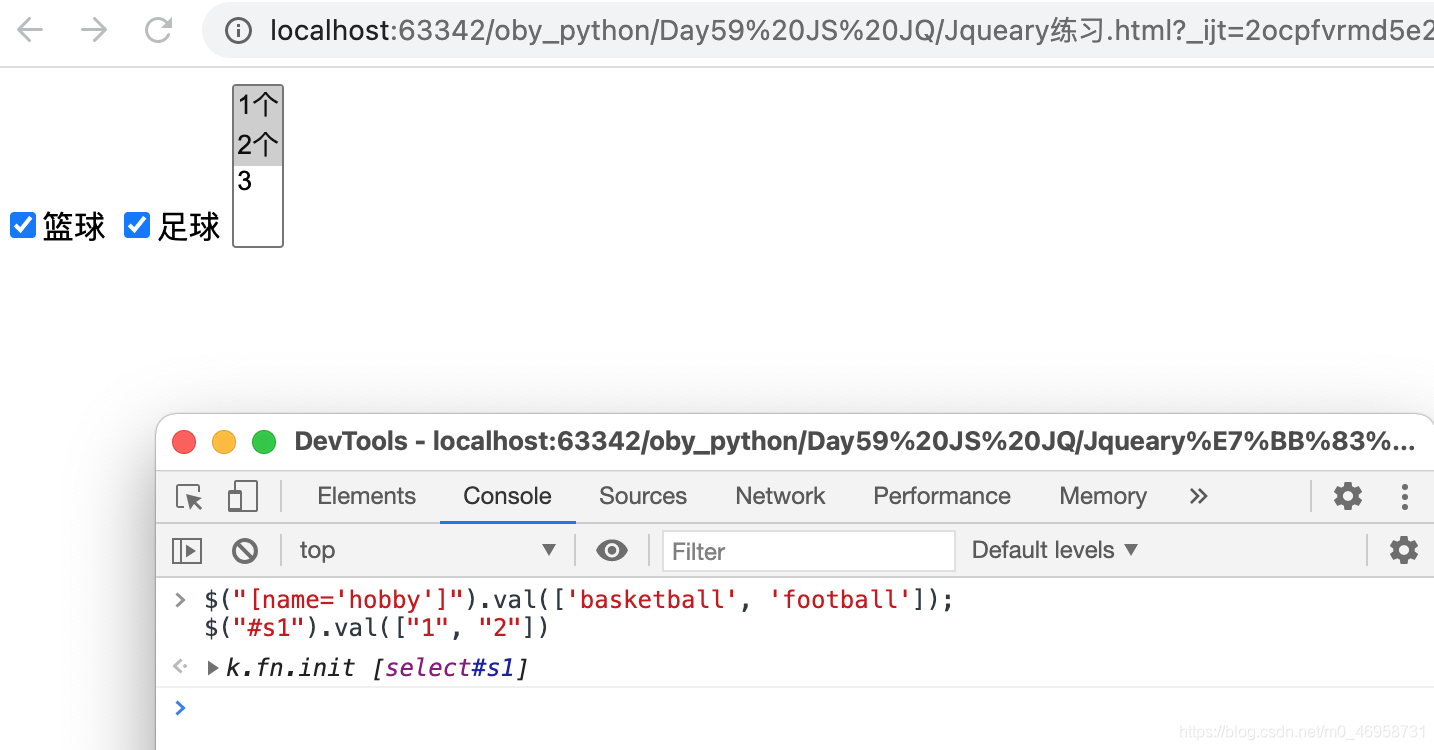Show more DevTools tabs chevron

(1198, 496)
